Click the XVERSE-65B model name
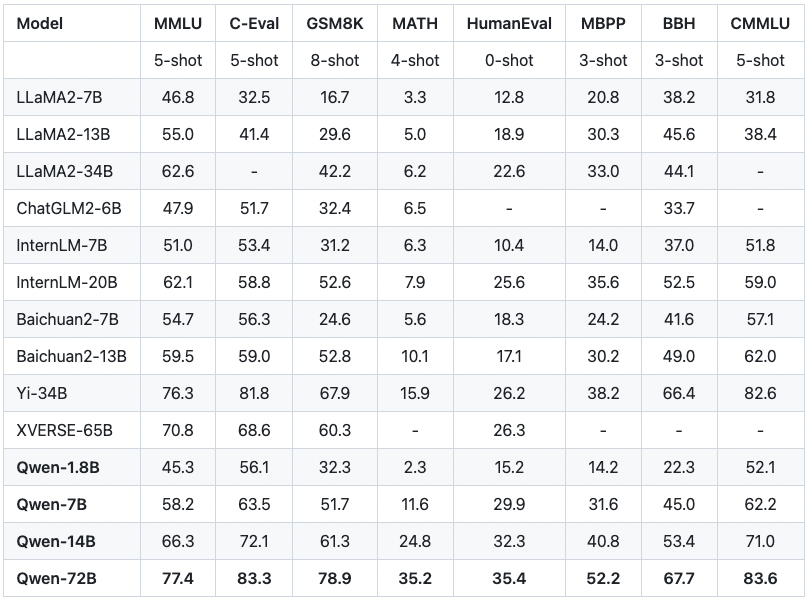This screenshot has height=600, width=809. (x=65, y=430)
